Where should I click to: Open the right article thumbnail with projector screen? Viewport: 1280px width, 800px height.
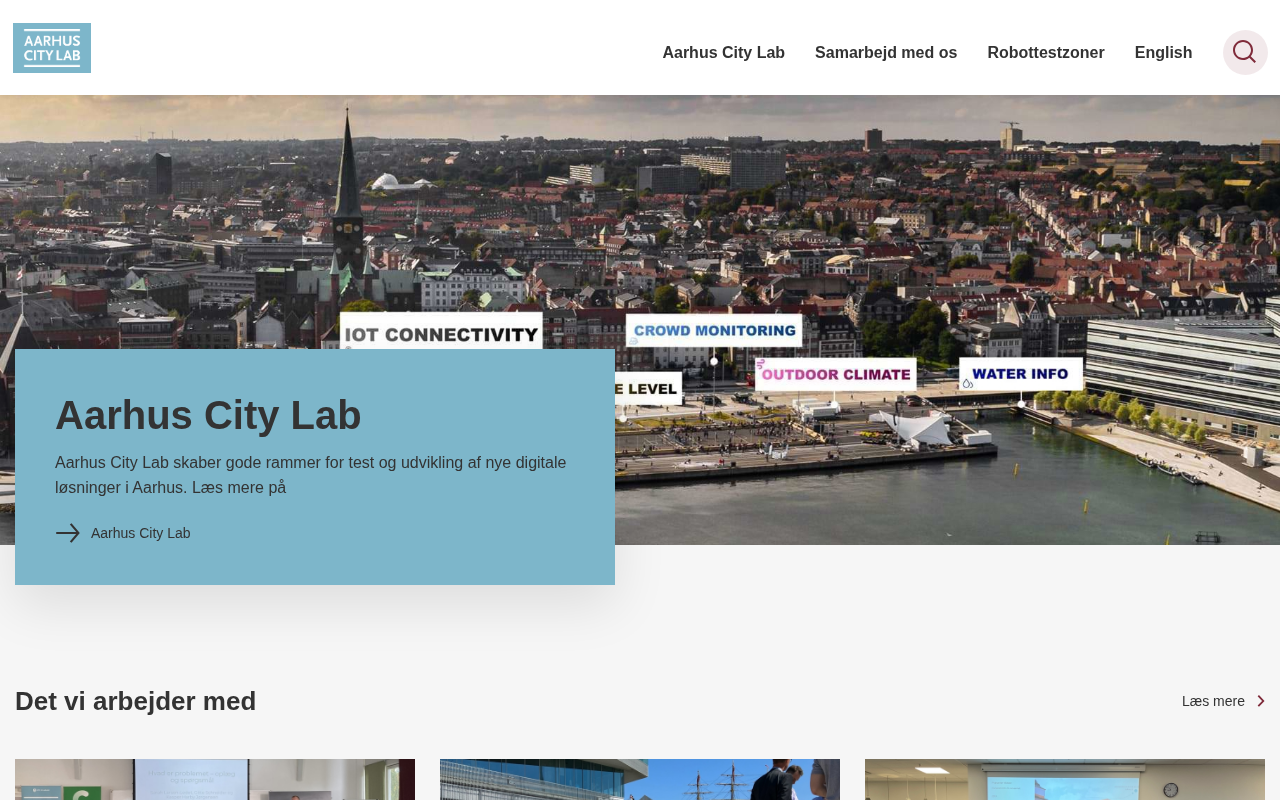coord(1064,779)
